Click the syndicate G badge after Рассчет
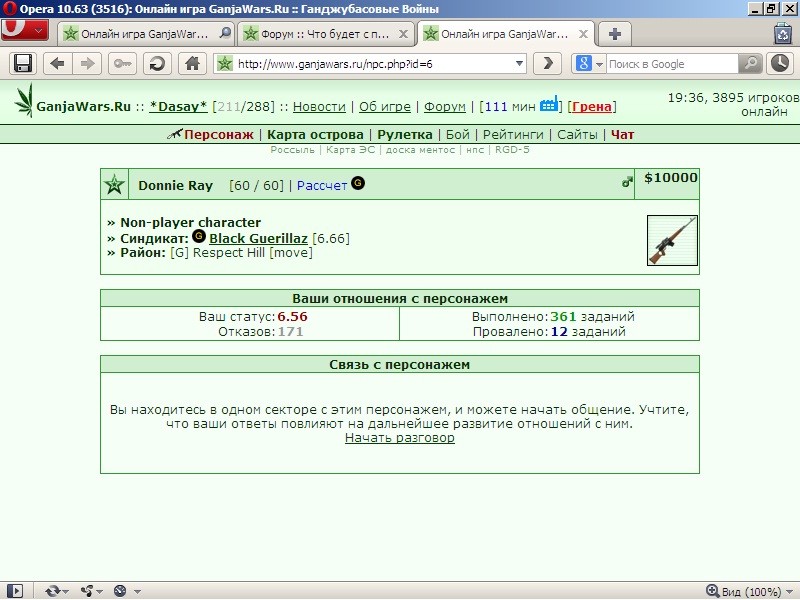The image size is (800, 600). tap(358, 183)
